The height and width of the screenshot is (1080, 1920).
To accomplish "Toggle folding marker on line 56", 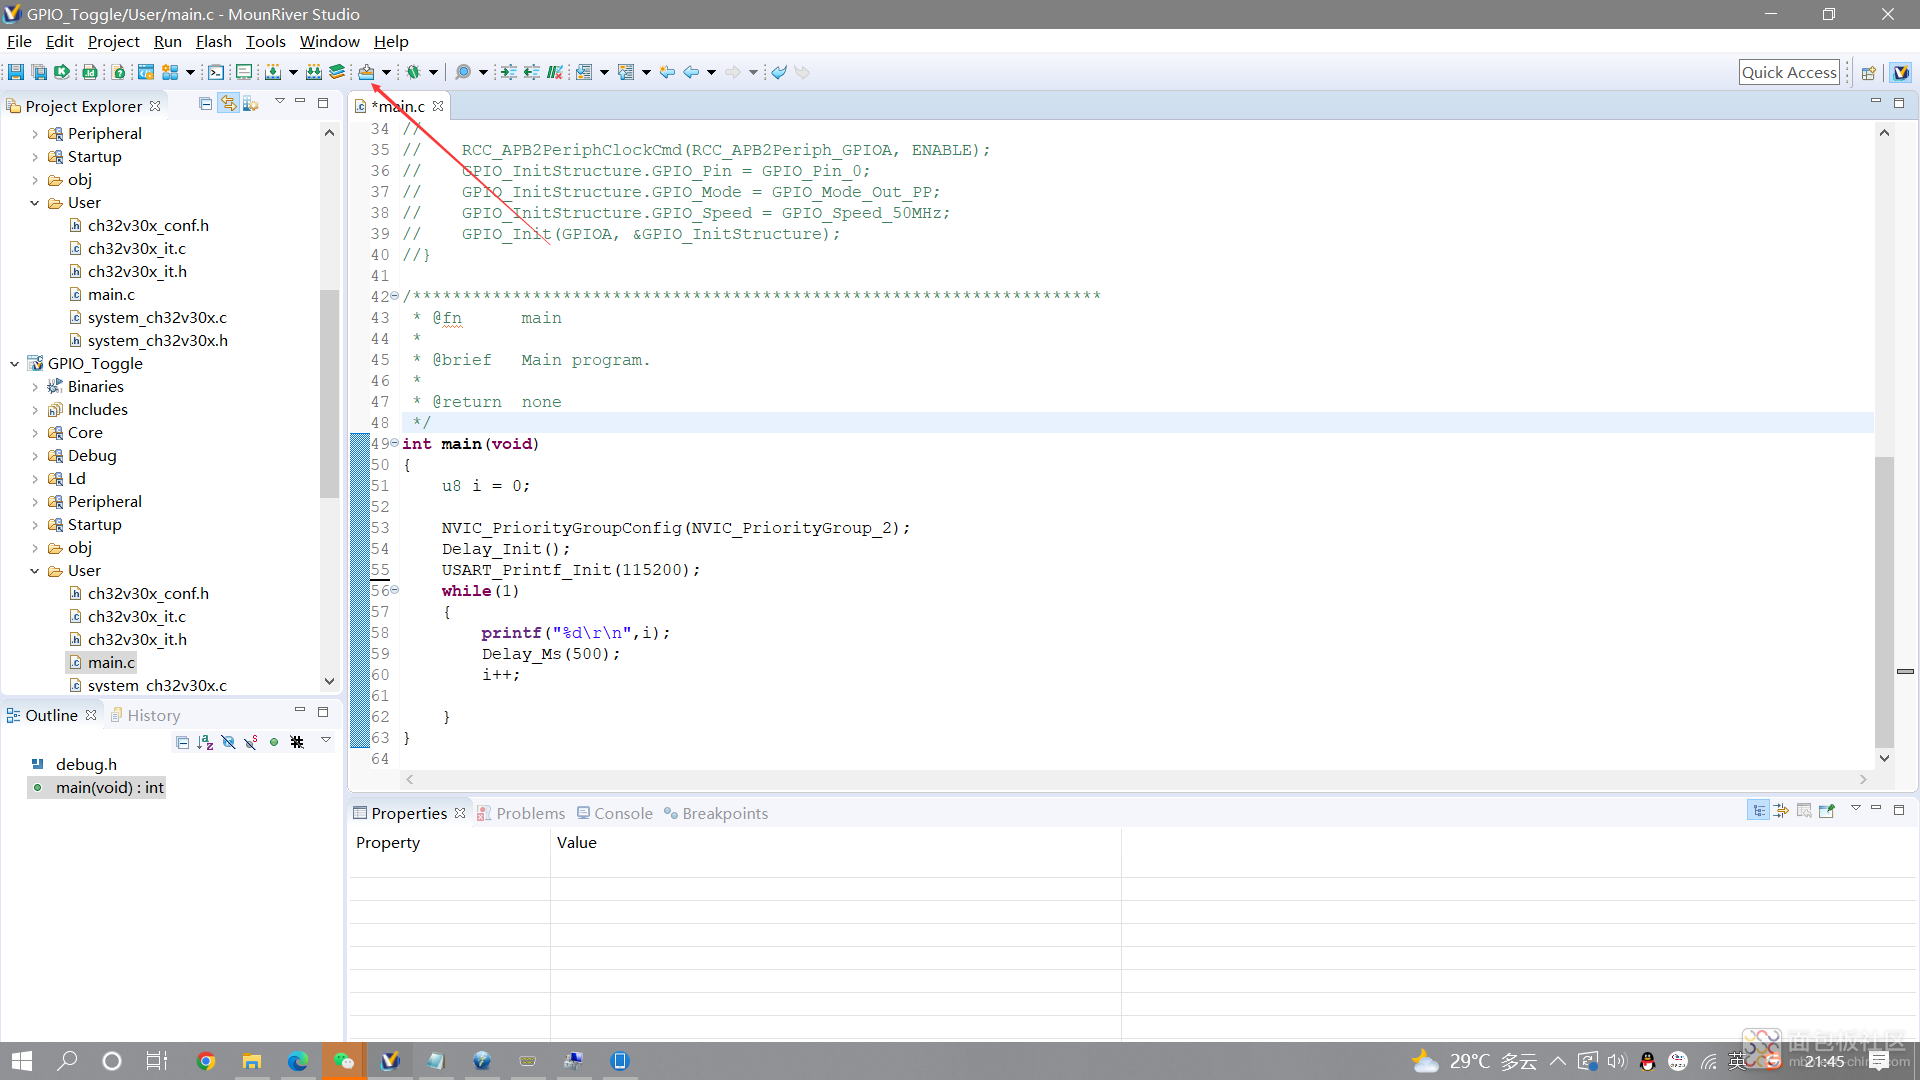I will click(394, 590).
